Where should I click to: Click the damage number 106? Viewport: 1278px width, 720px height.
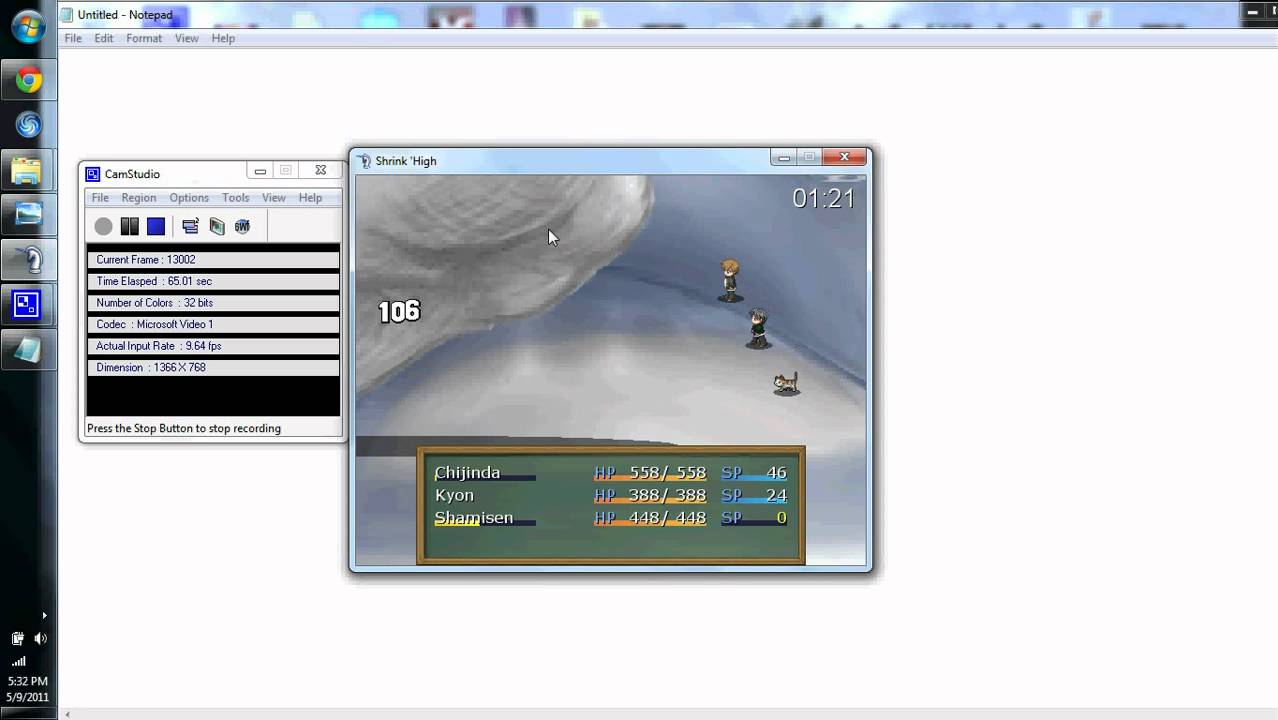click(399, 312)
